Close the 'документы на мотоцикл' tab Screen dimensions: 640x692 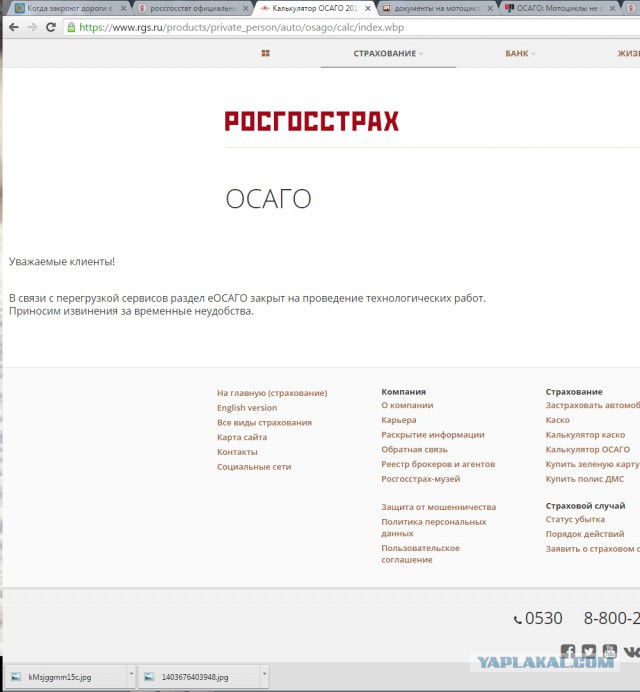490,8
